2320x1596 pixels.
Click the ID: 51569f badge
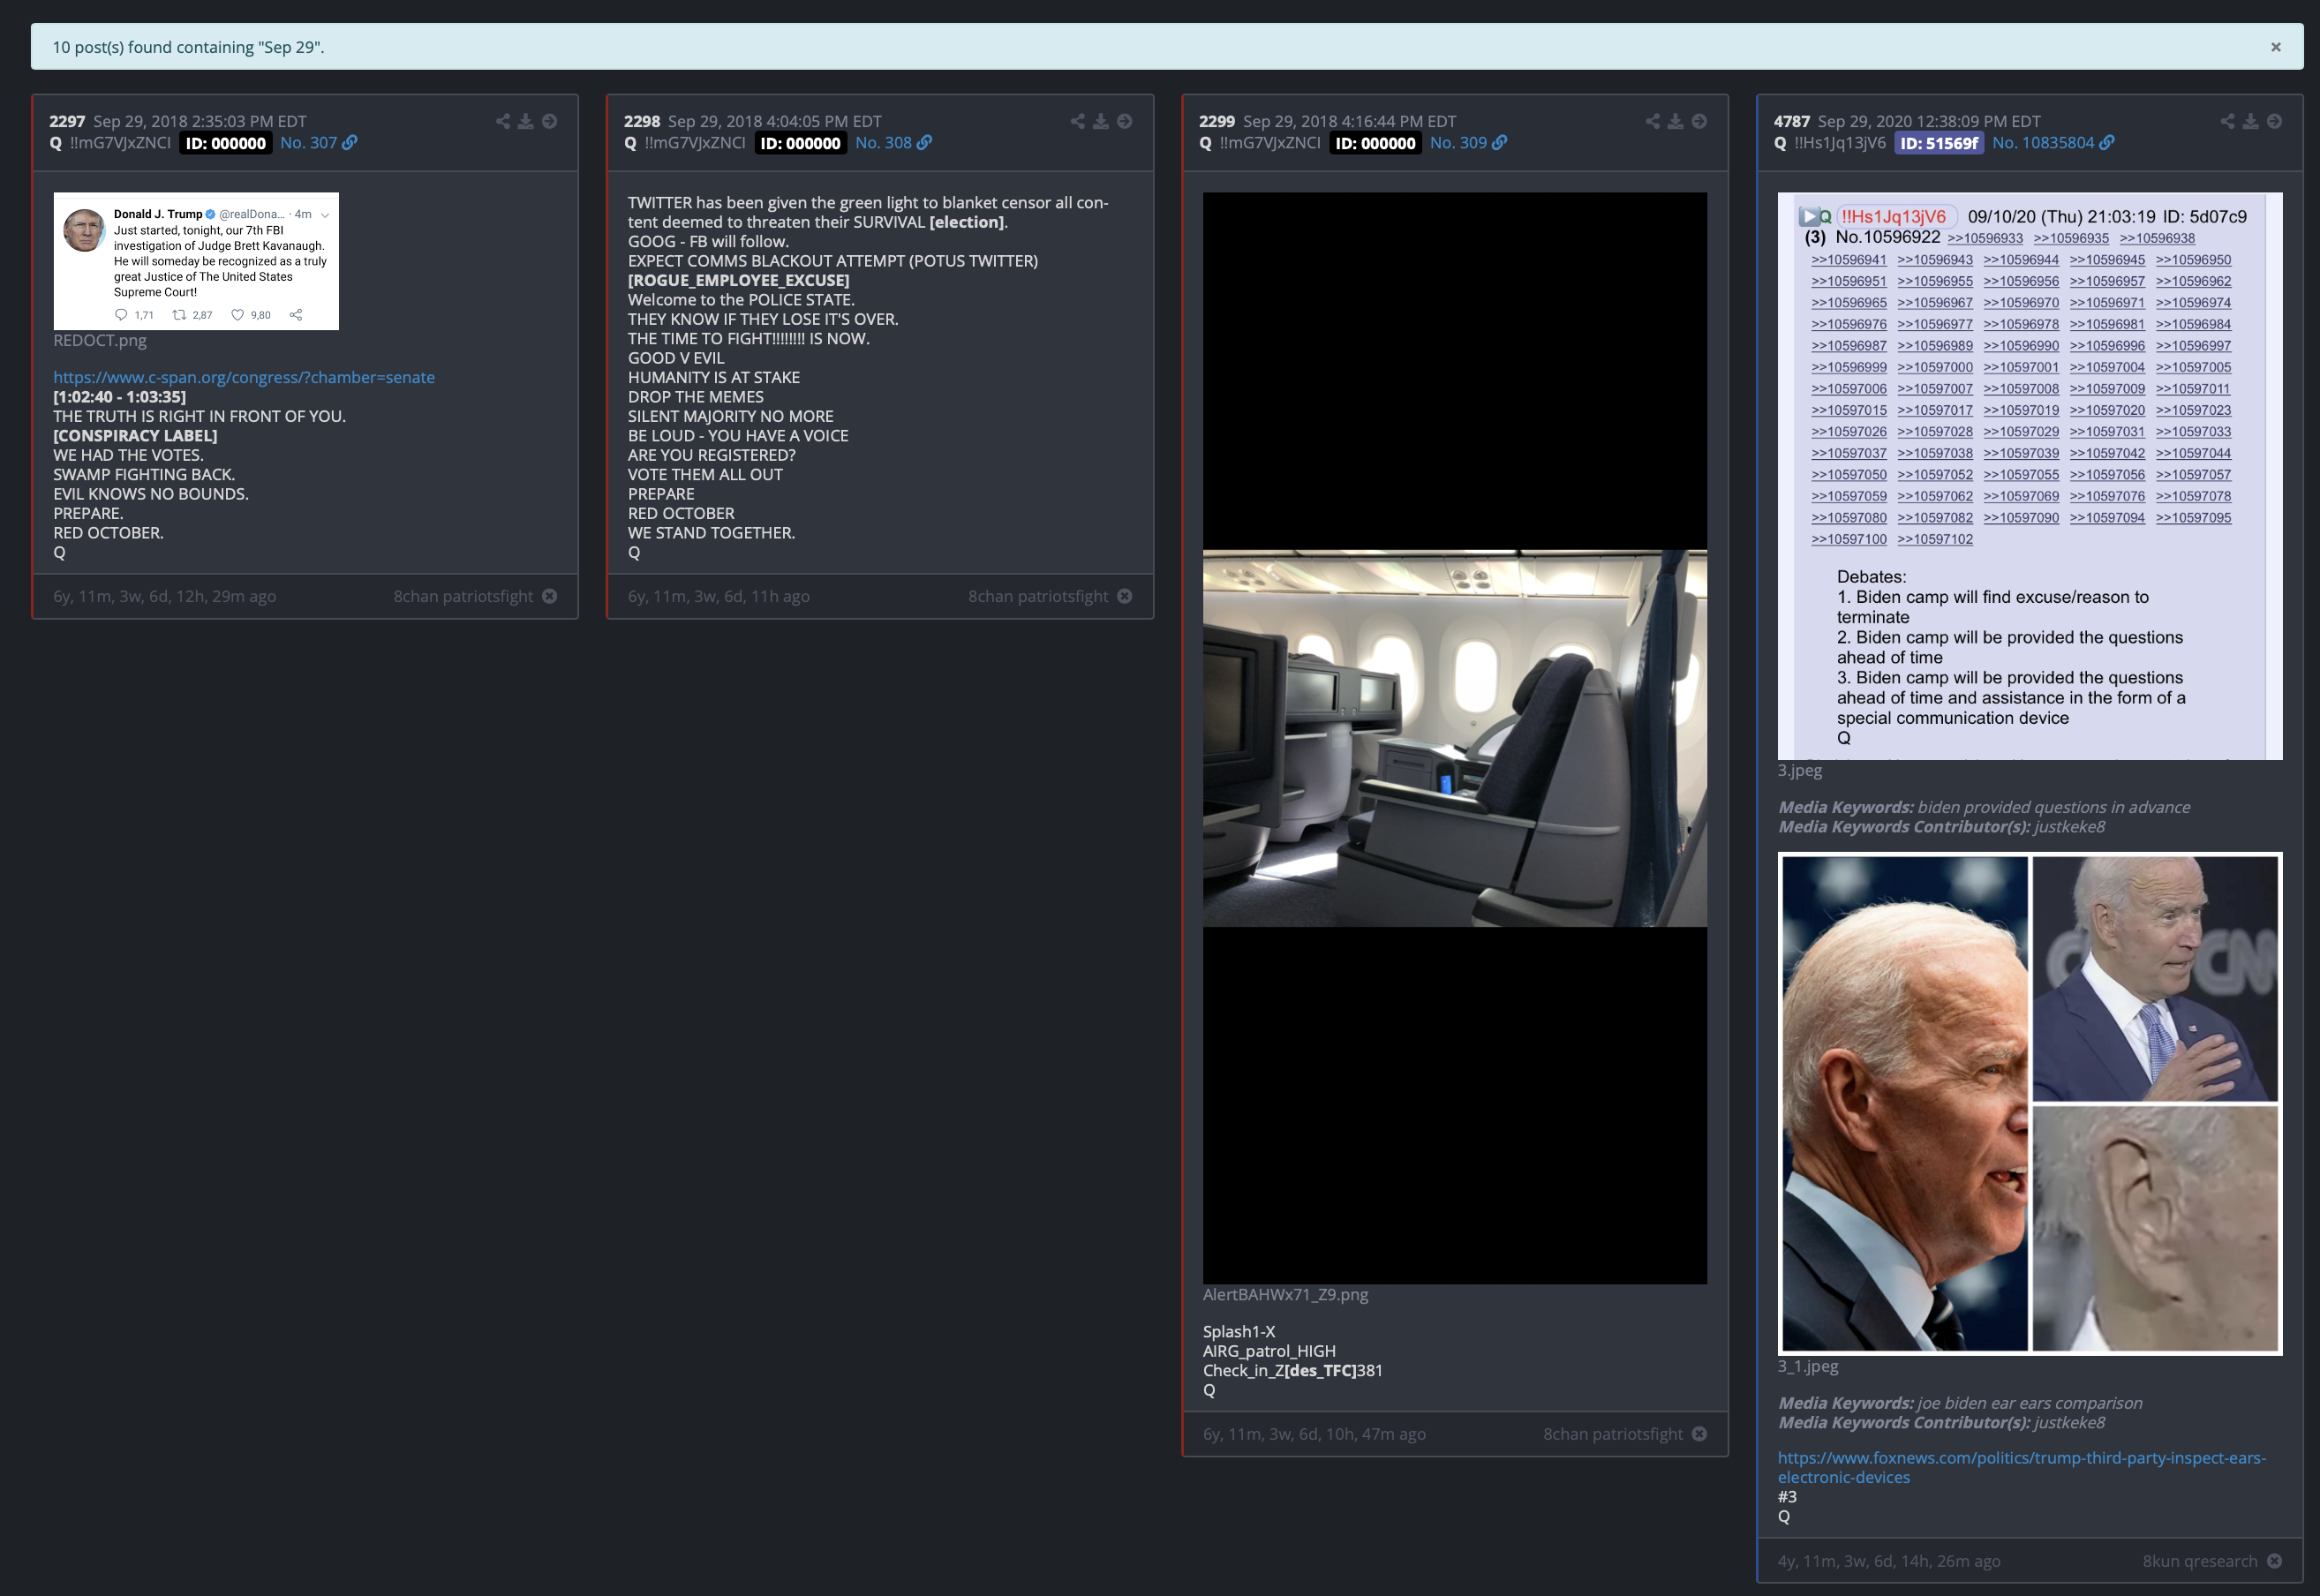tap(1938, 143)
